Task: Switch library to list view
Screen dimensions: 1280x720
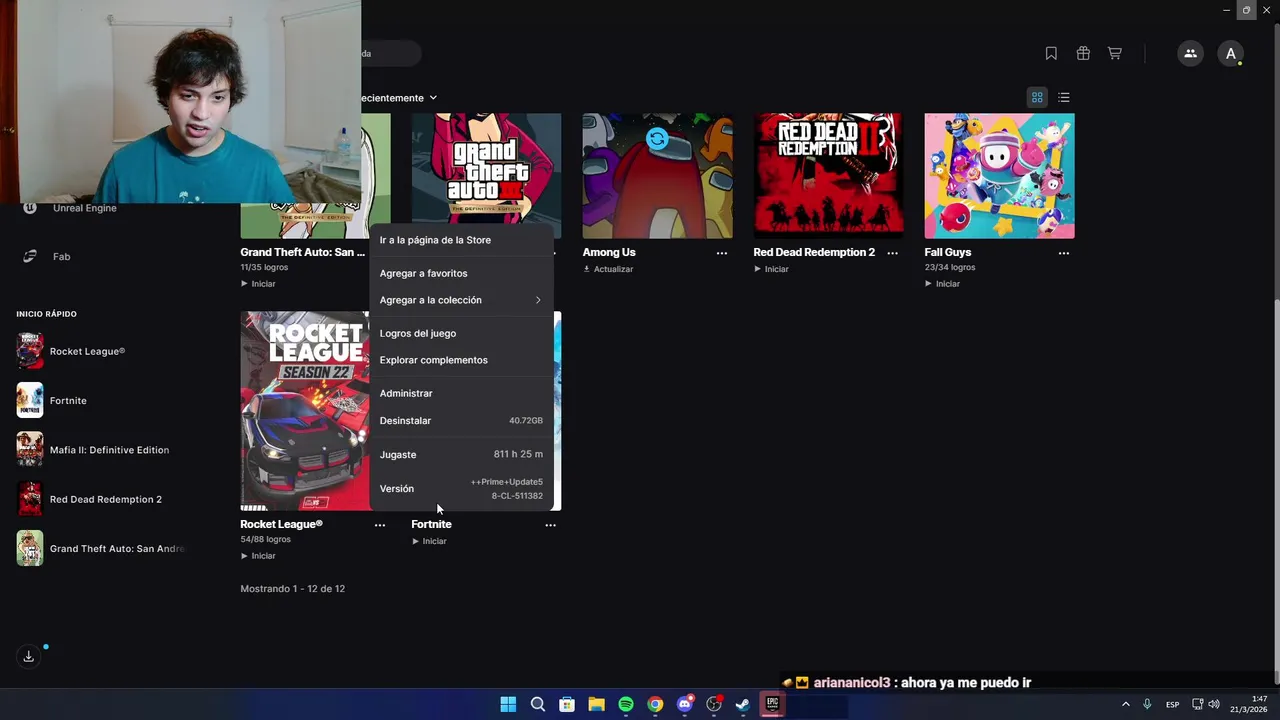Action: [1064, 97]
